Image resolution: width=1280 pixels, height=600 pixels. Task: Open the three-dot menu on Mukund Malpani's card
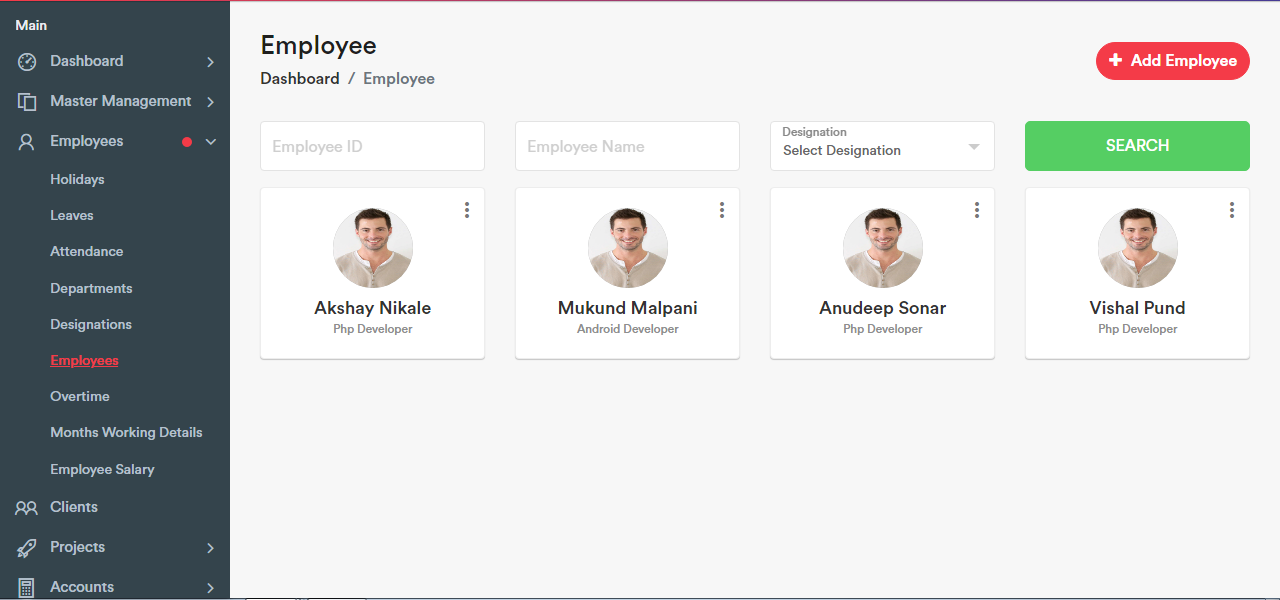722,210
